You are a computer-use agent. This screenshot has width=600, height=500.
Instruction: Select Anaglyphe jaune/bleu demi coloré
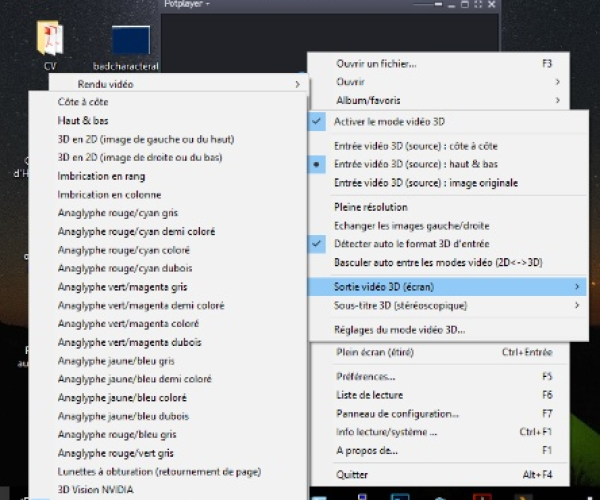tap(168, 379)
